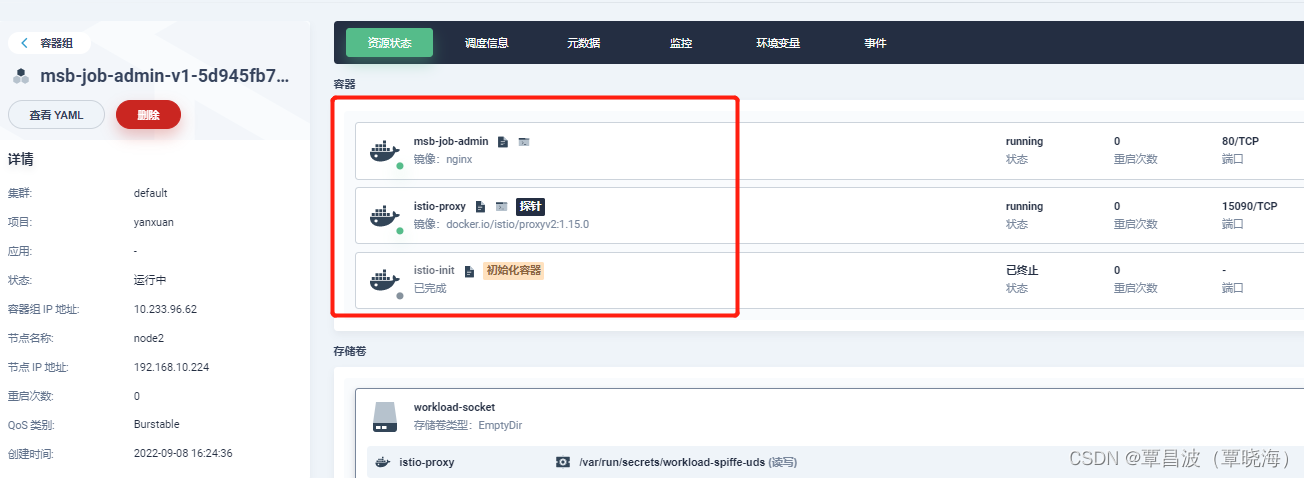
Task: Click the workload-socket volume name
Action: [454, 408]
